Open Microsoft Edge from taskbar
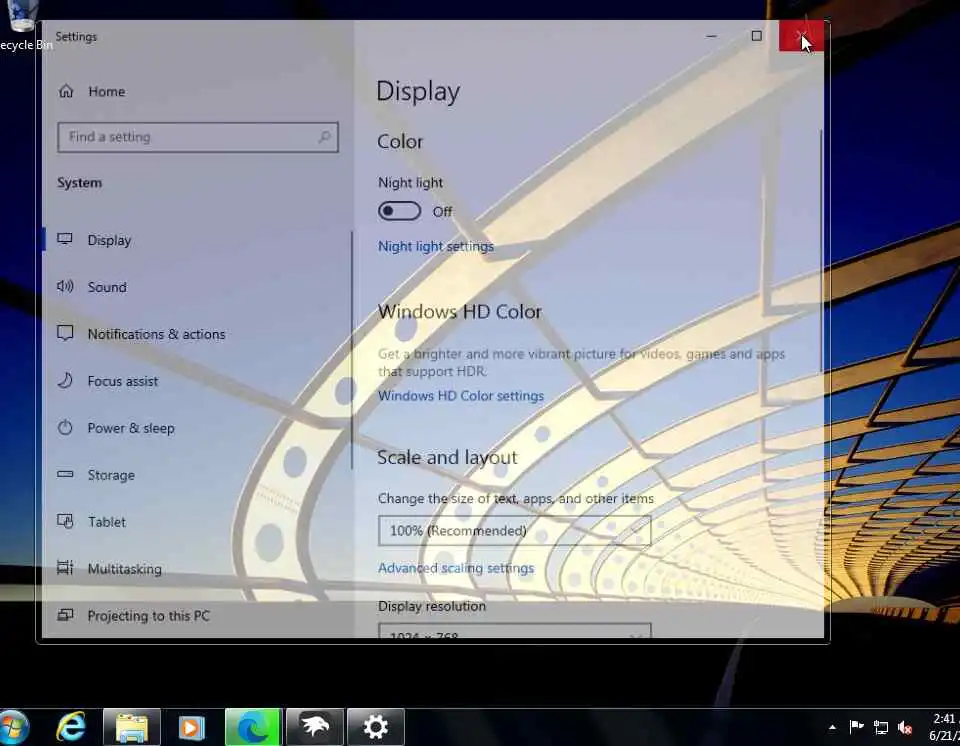 tap(253, 728)
